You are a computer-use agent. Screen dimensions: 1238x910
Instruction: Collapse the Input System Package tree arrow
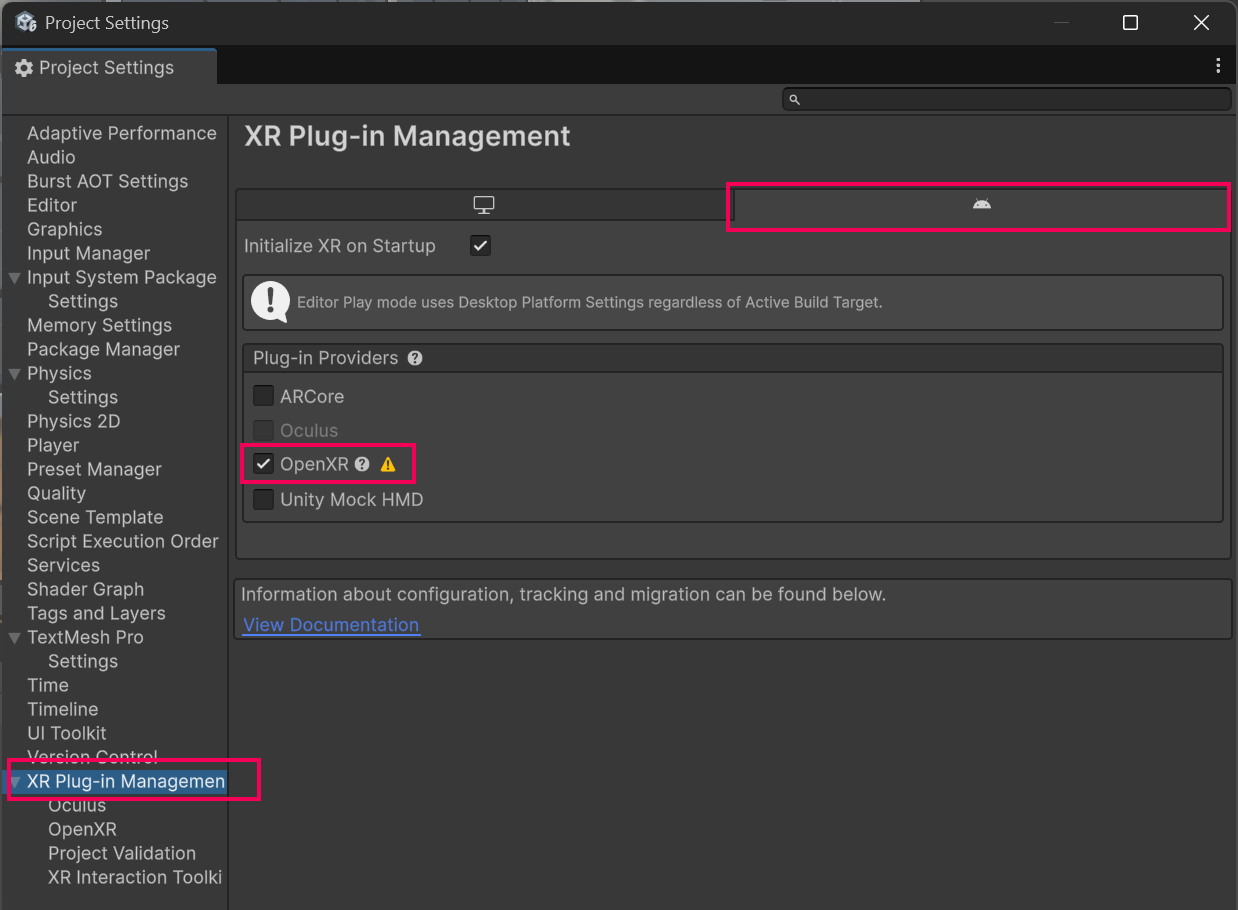coord(15,278)
